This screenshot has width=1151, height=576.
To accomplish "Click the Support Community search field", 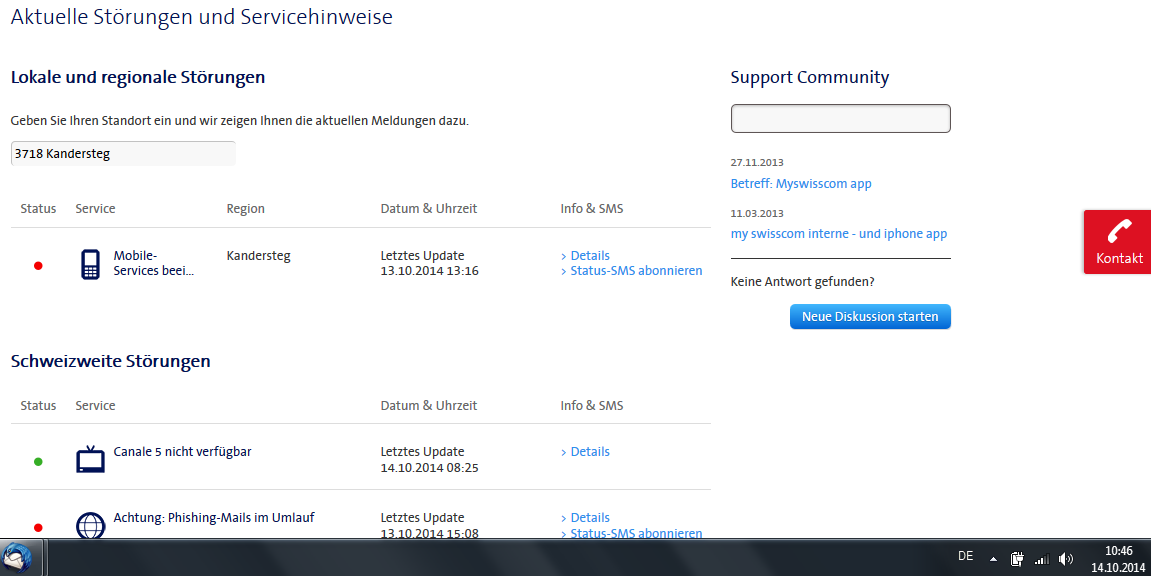I will [x=840, y=118].
